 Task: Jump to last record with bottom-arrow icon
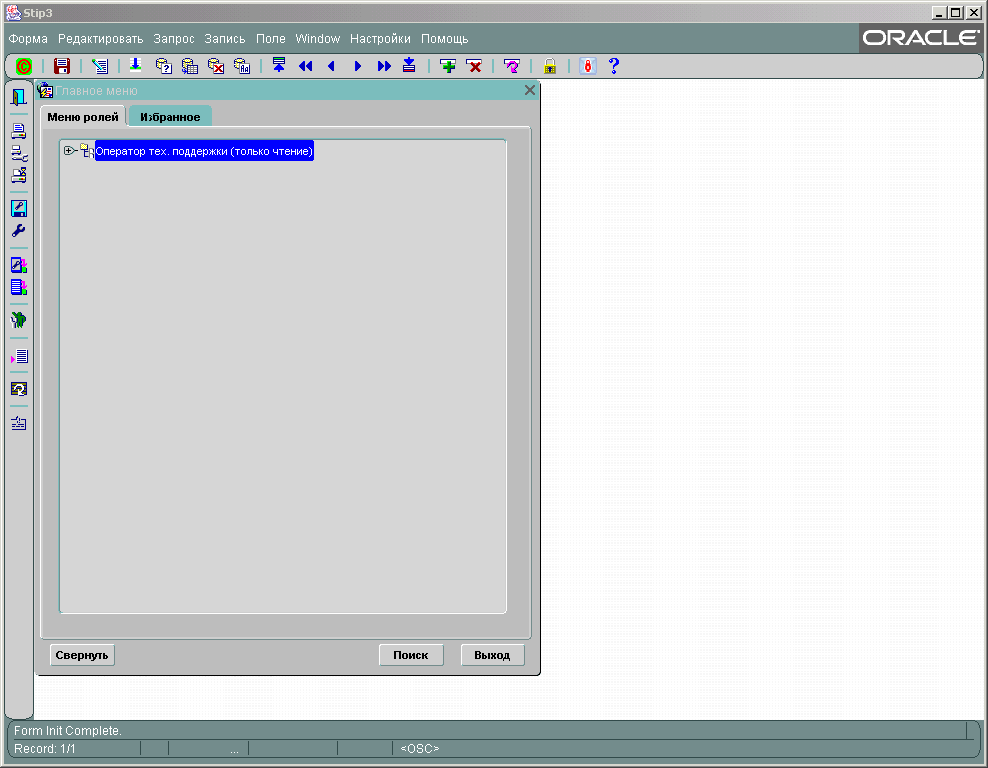point(409,65)
